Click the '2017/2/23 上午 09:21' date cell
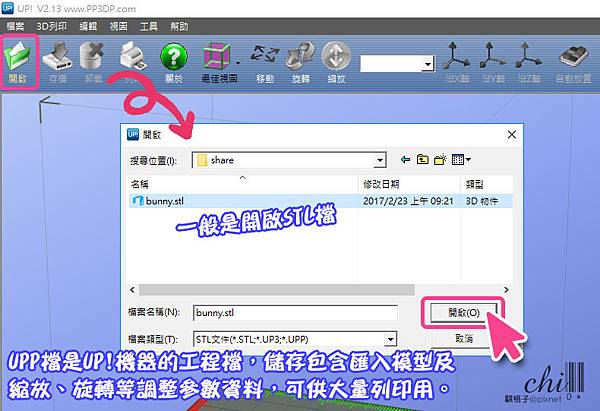Screen dimensions: 600x411 (408, 201)
